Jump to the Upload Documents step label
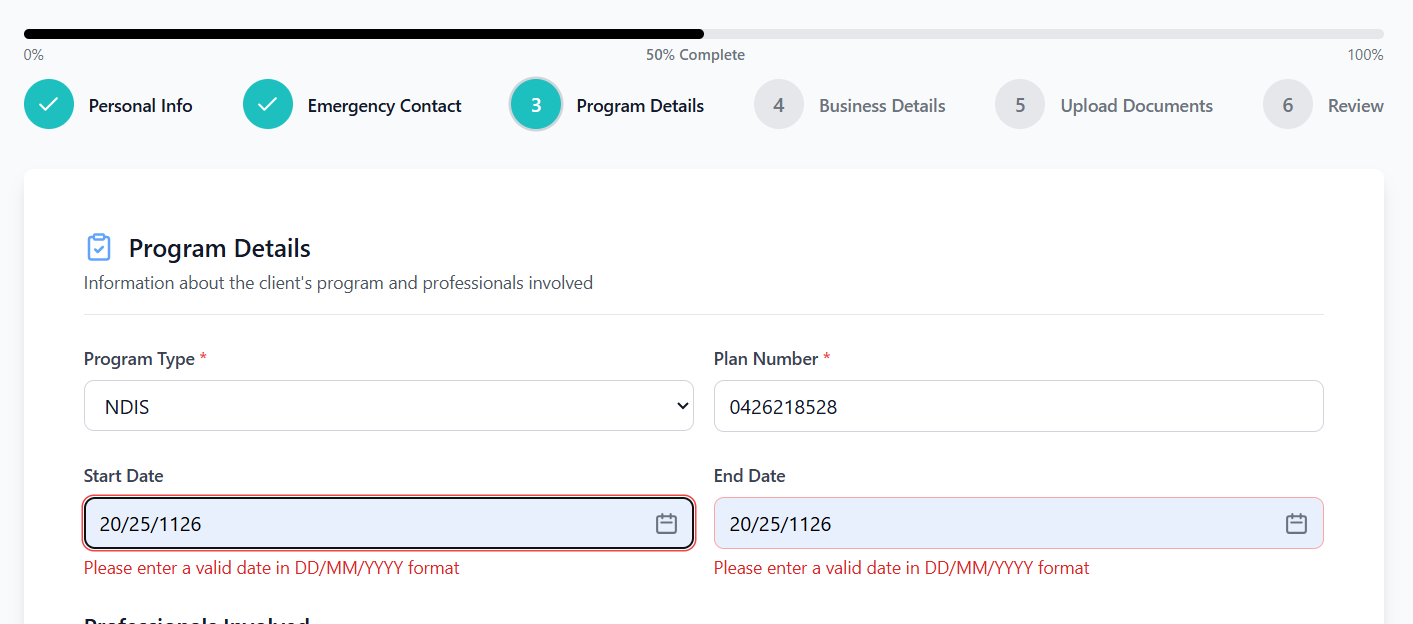This screenshot has height=624, width=1413. pyautogui.click(x=1136, y=106)
